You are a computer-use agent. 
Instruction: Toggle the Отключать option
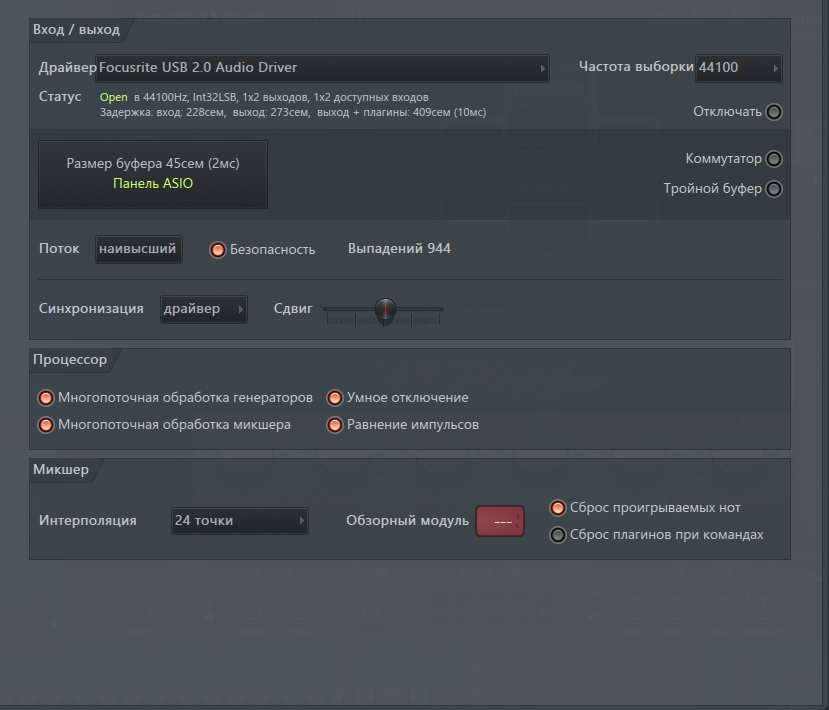773,112
